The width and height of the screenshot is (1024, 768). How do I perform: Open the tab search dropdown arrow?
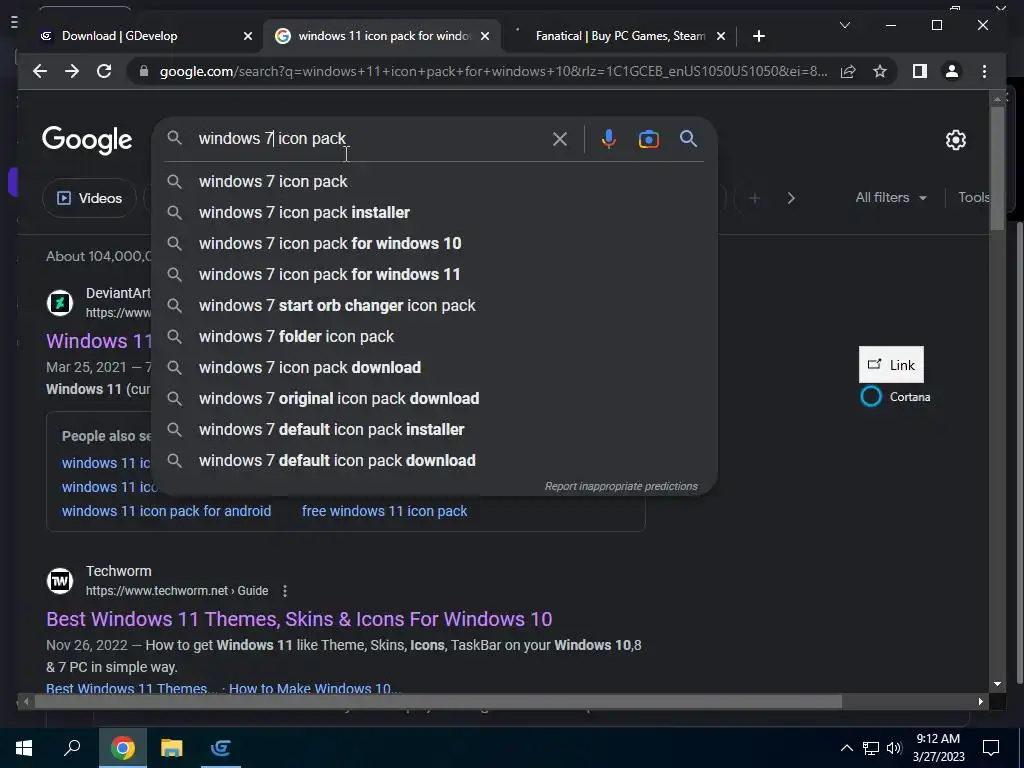click(844, 25)
